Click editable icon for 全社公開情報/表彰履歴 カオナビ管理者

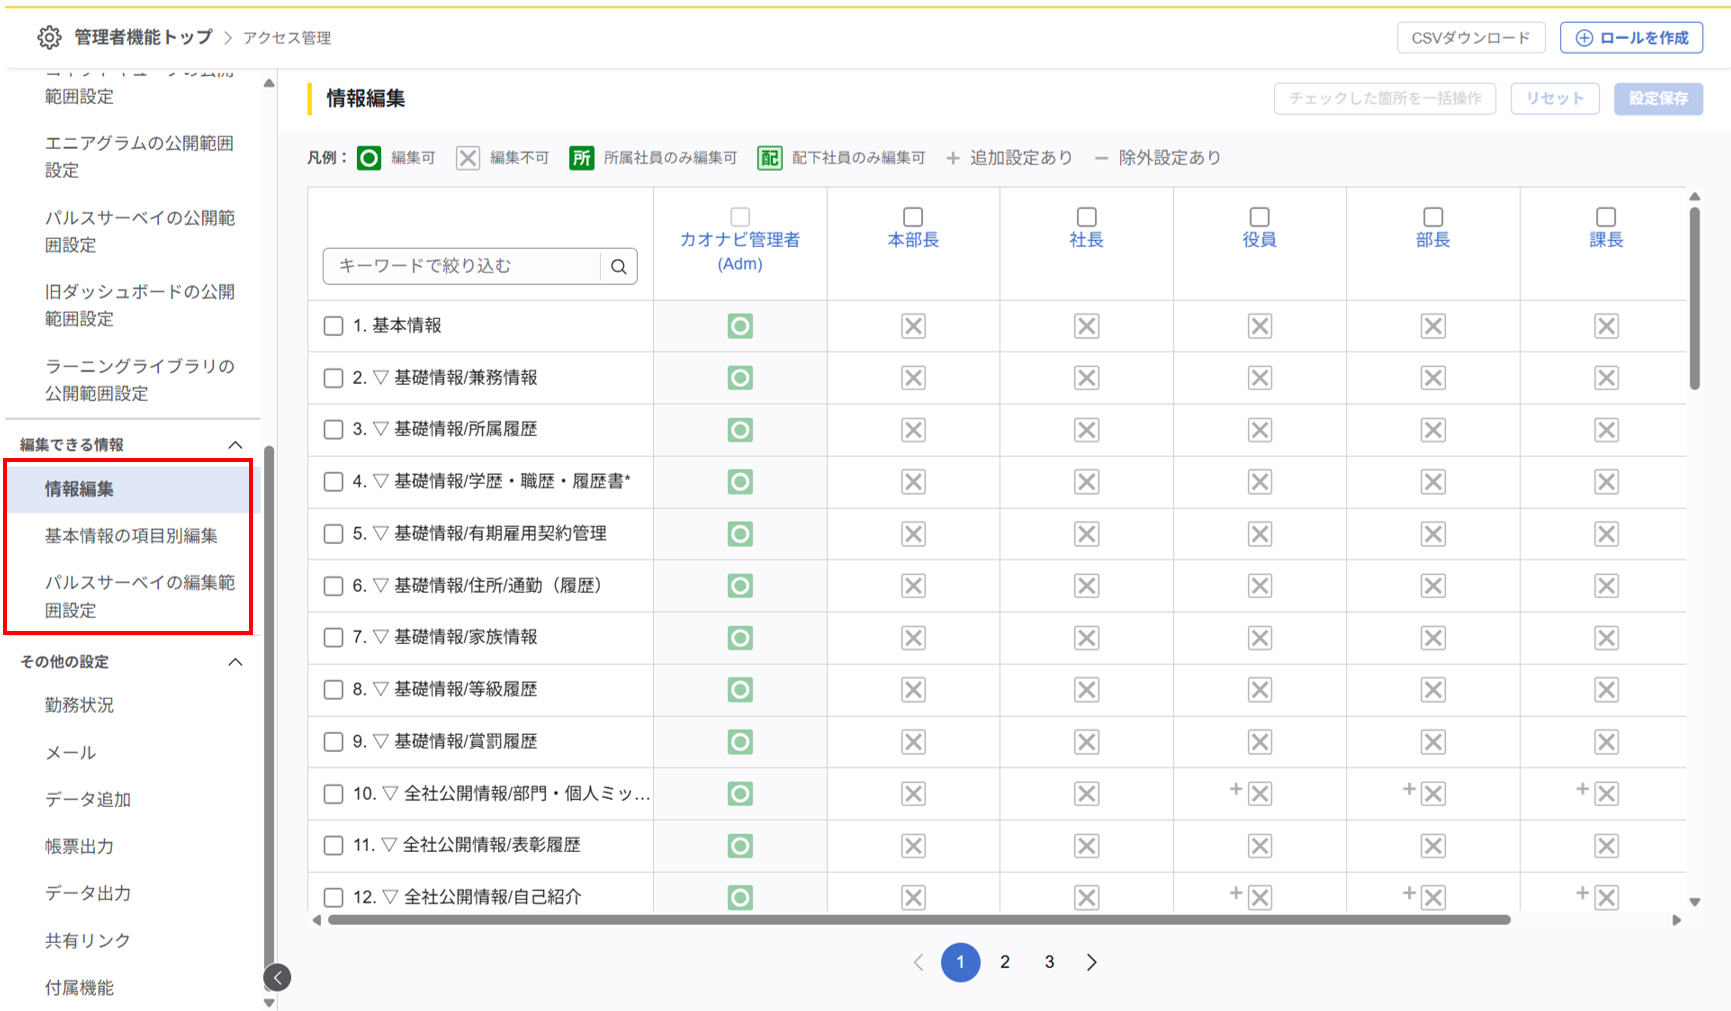[740, 846]
